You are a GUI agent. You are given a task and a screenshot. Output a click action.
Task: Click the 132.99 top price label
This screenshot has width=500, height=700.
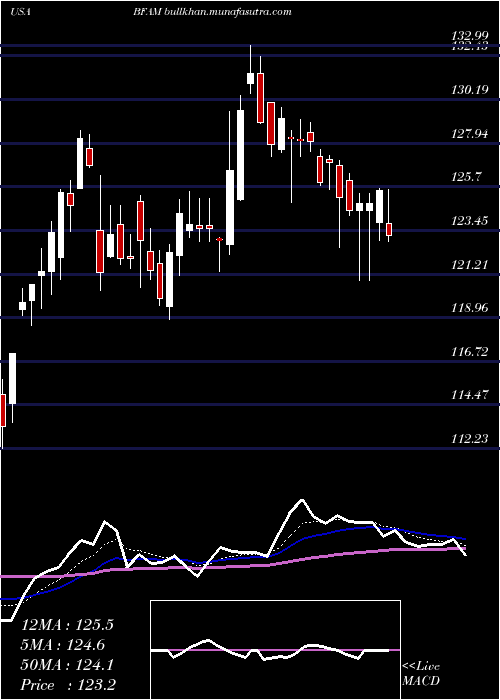470,36
